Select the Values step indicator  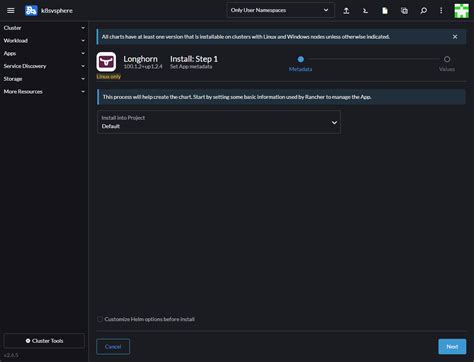pos(447,59)
